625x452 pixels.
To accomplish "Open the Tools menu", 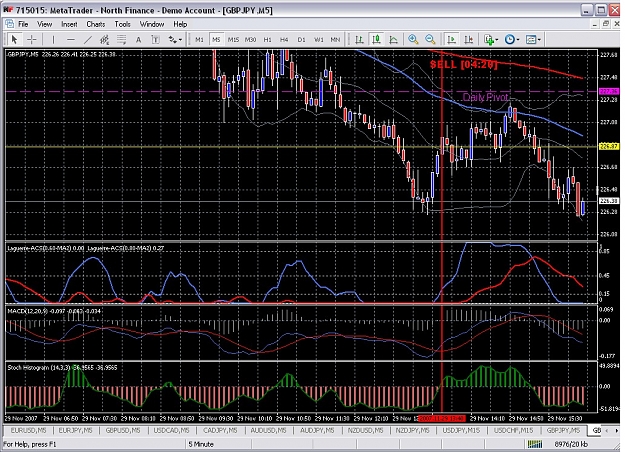I will [122, 24].
